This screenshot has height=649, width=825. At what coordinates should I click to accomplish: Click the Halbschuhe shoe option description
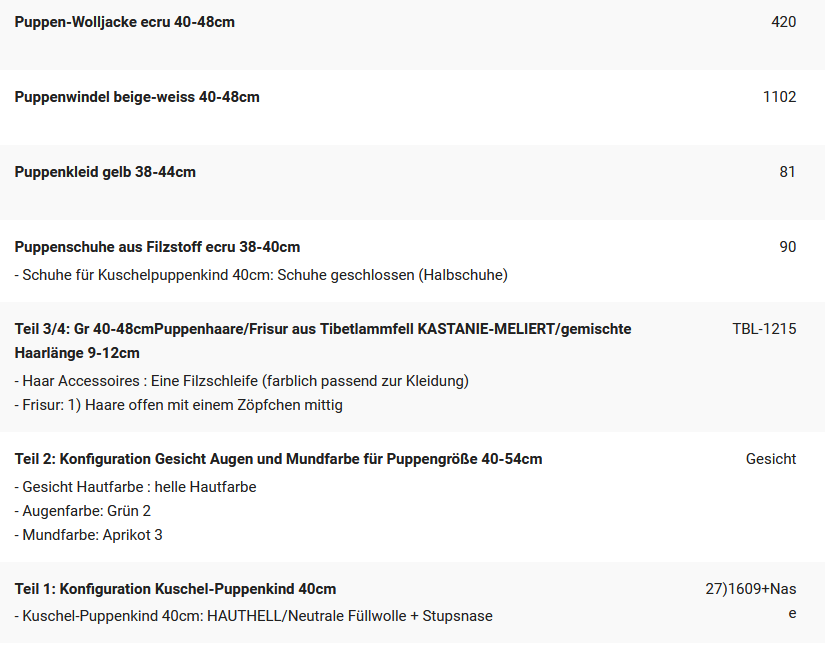point(261,275)
